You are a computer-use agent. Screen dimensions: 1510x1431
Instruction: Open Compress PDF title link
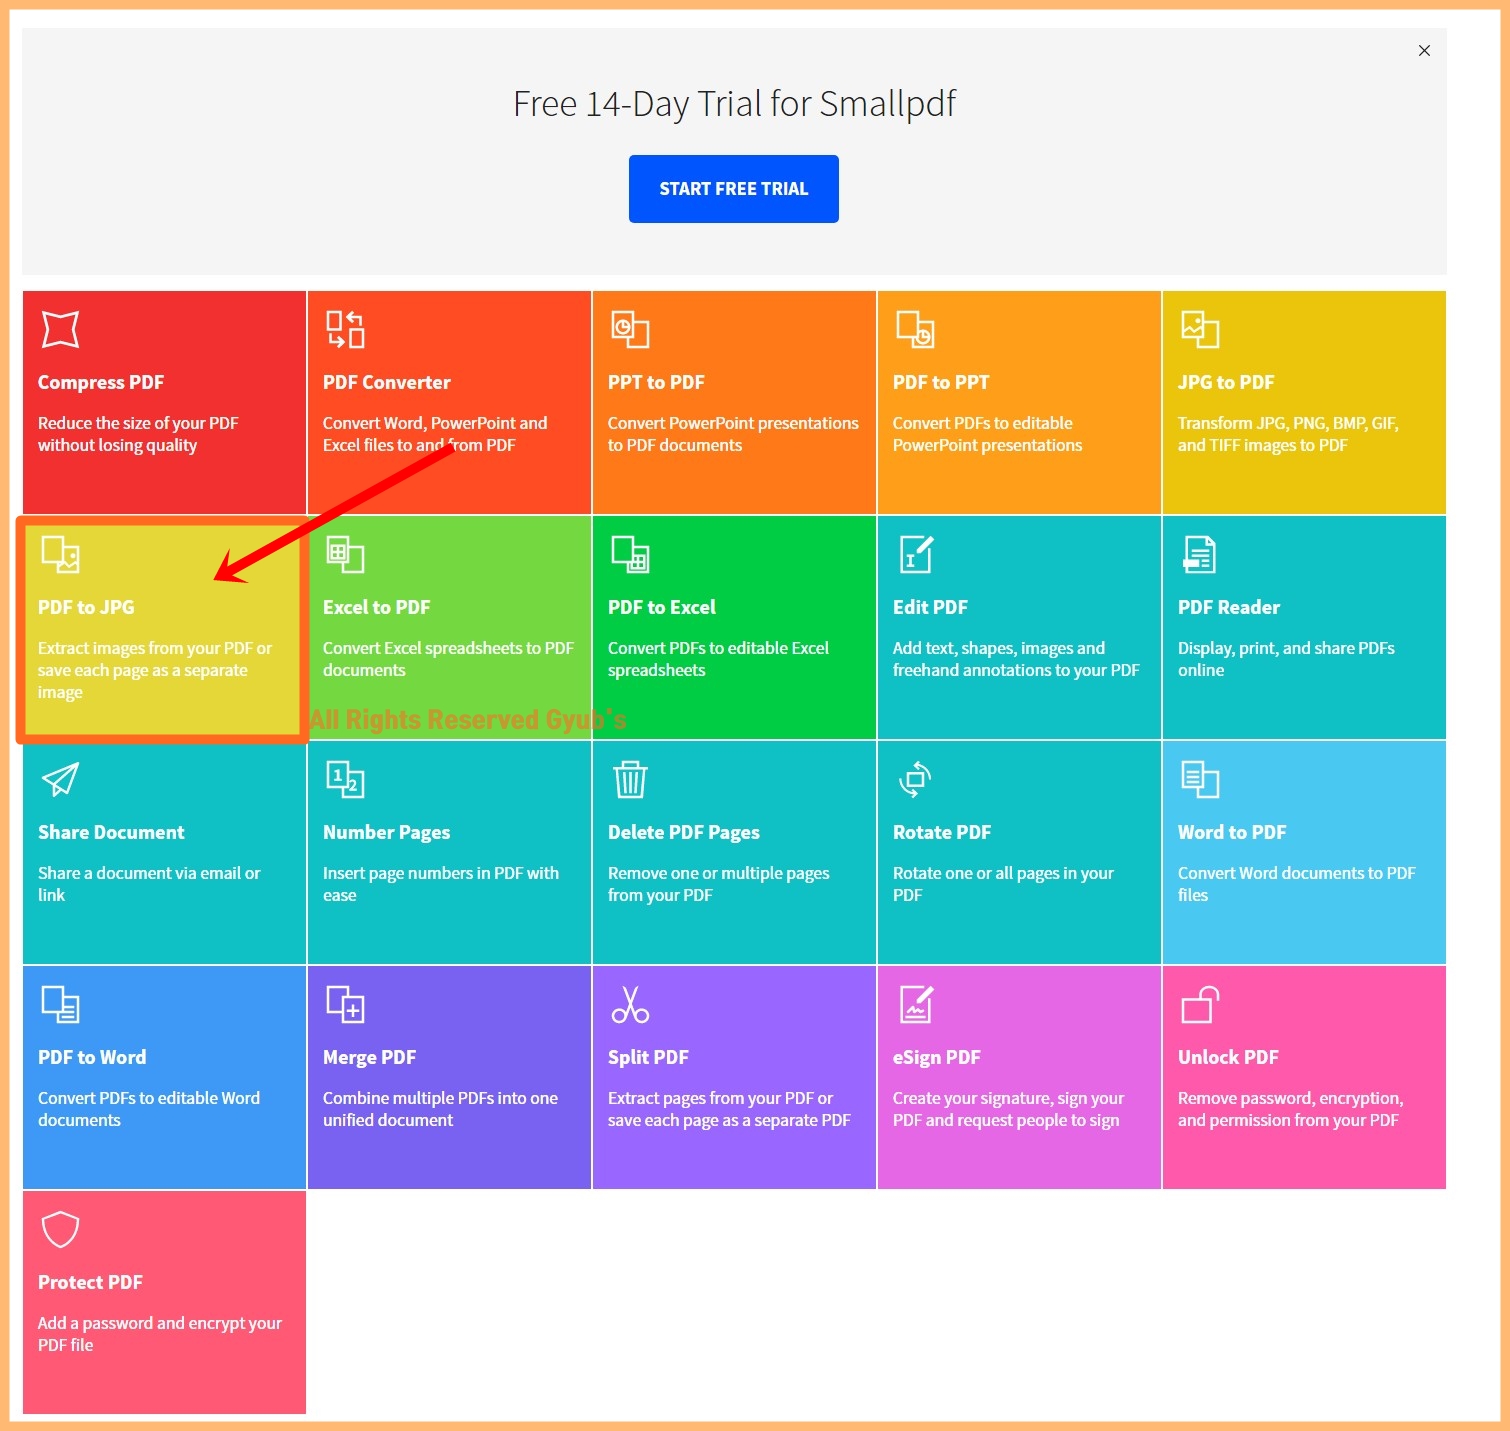(101, 383)
